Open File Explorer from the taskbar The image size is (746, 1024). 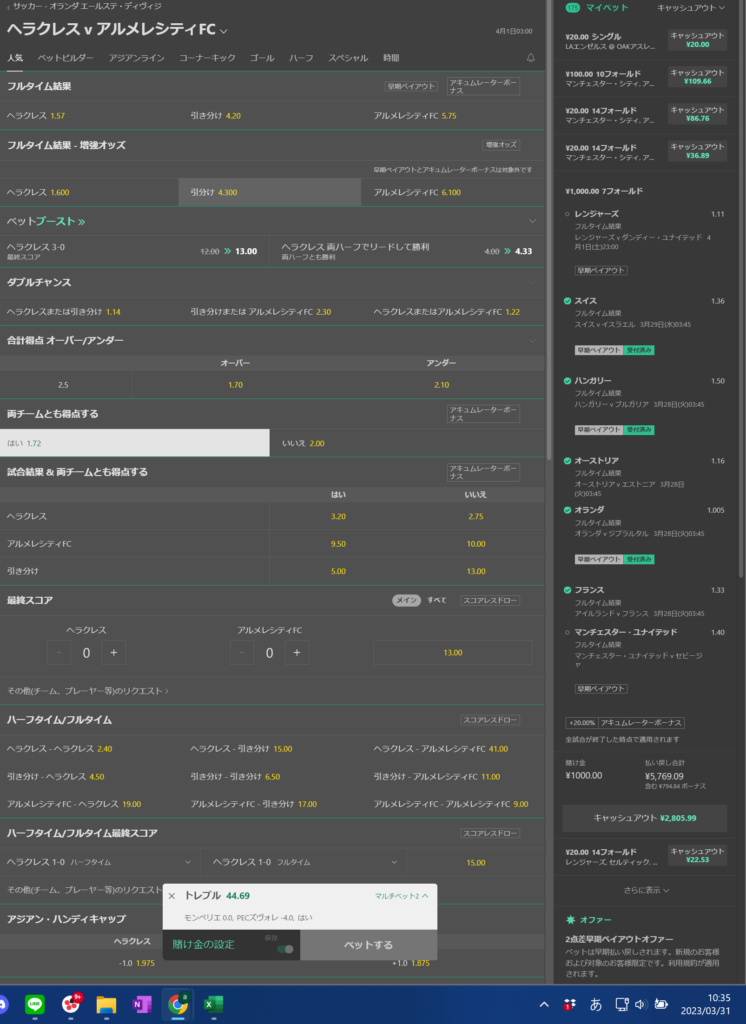click(106, 1004)
